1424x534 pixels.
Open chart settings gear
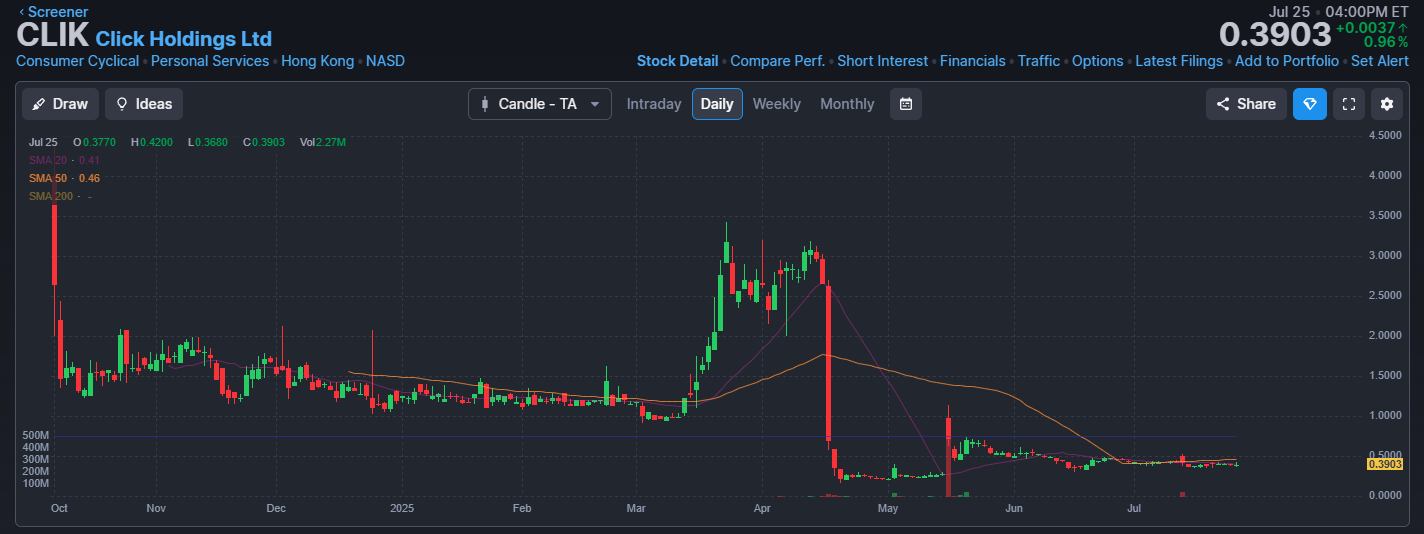pyautogui.click(x=1386, y=104)
